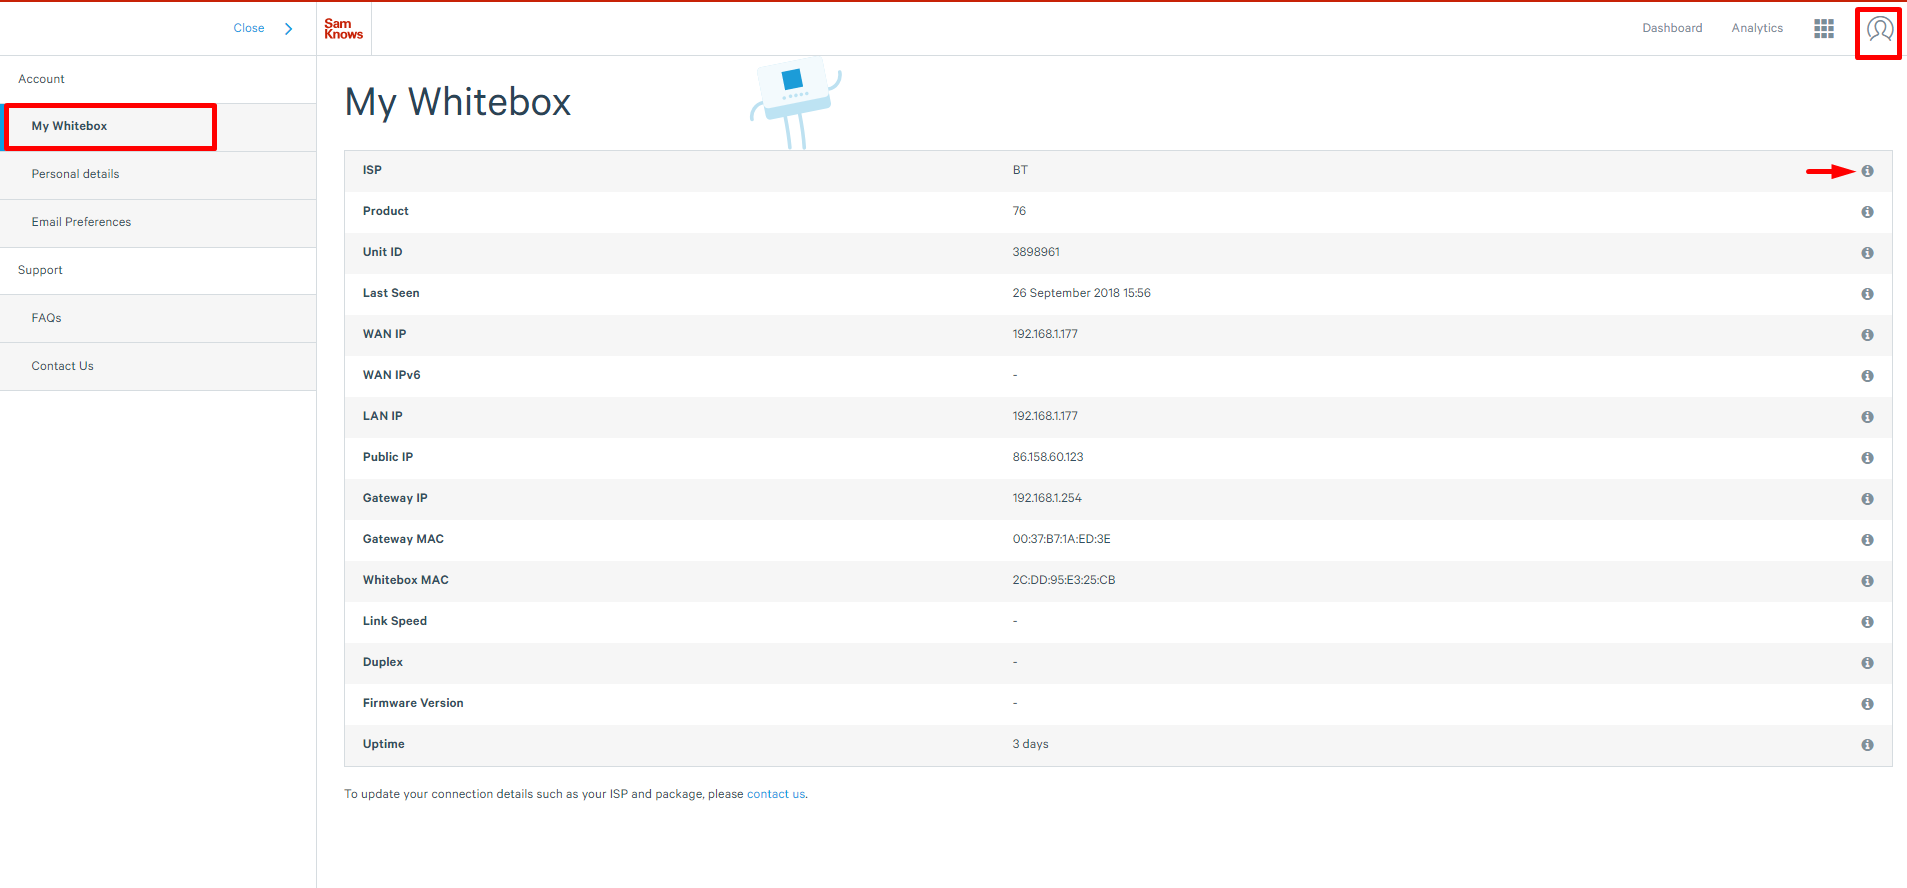The width and height of the screenshot is (1907, 888).
Task: Show info for the Public IP row
Action: point(1867,458)
